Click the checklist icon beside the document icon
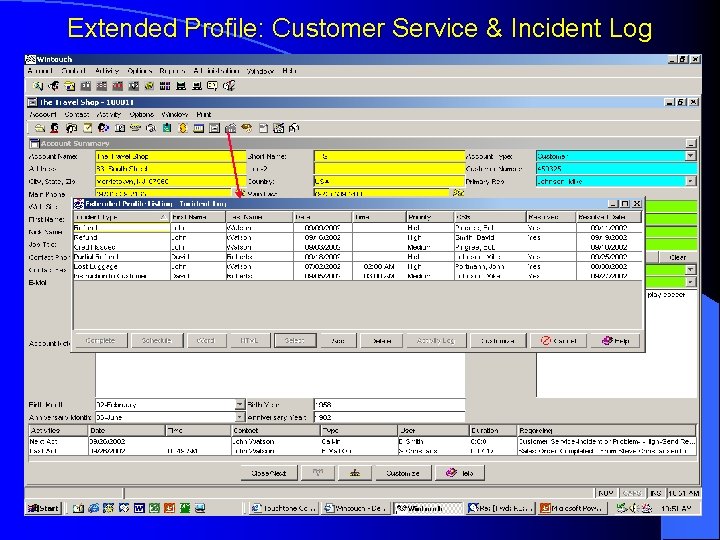This screenshot has width=720, height=540. [278, 129]
